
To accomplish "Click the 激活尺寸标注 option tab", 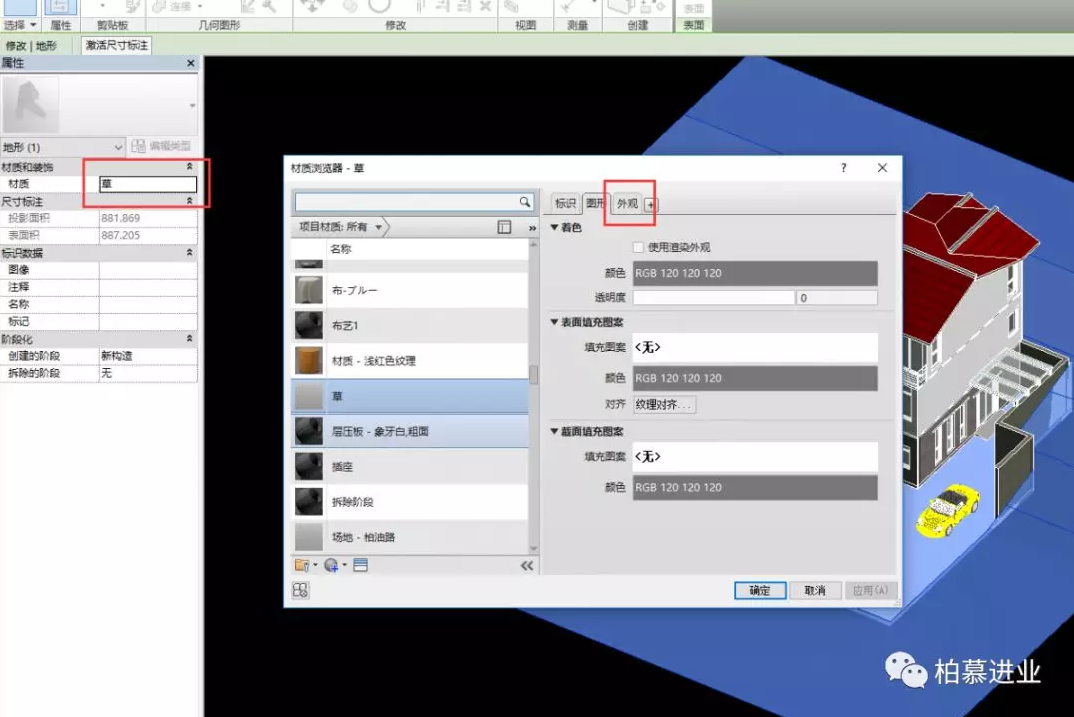I will (116, 46).
